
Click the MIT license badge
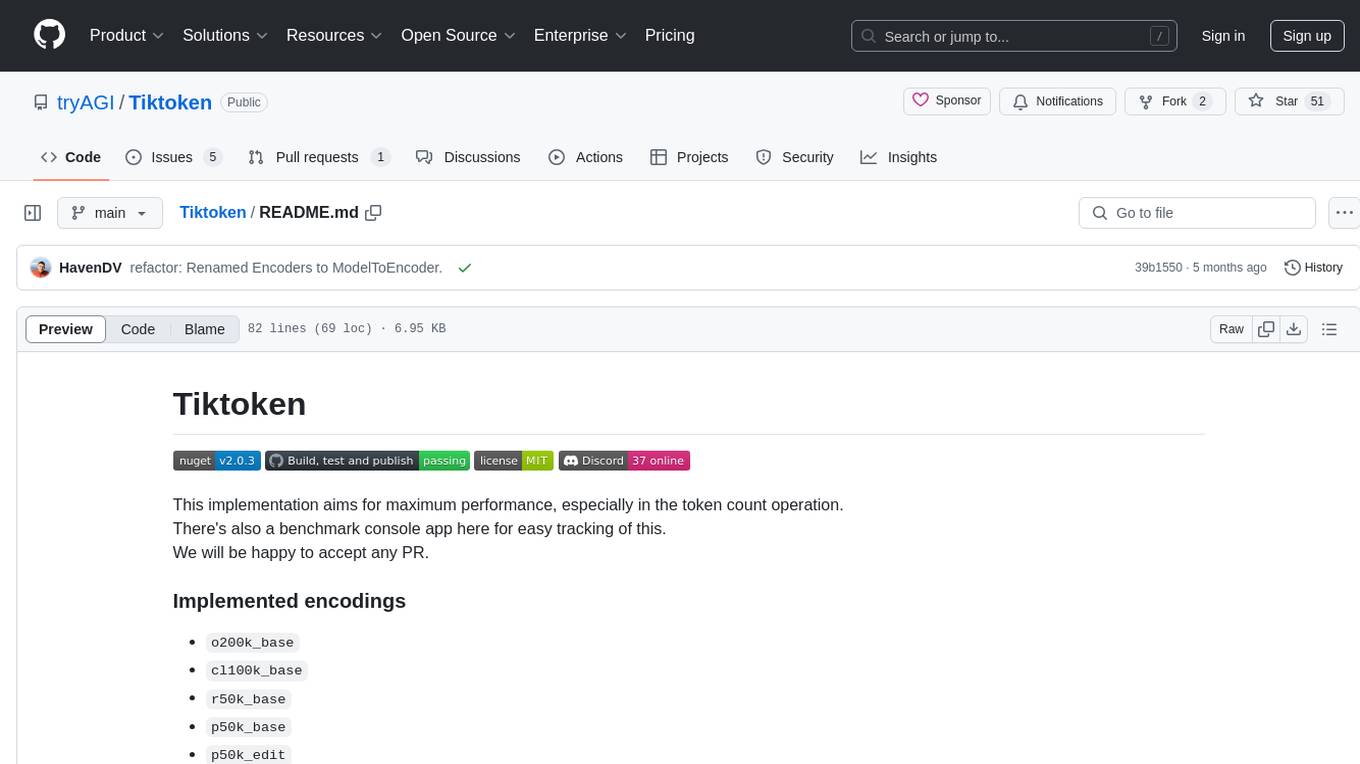513,460
